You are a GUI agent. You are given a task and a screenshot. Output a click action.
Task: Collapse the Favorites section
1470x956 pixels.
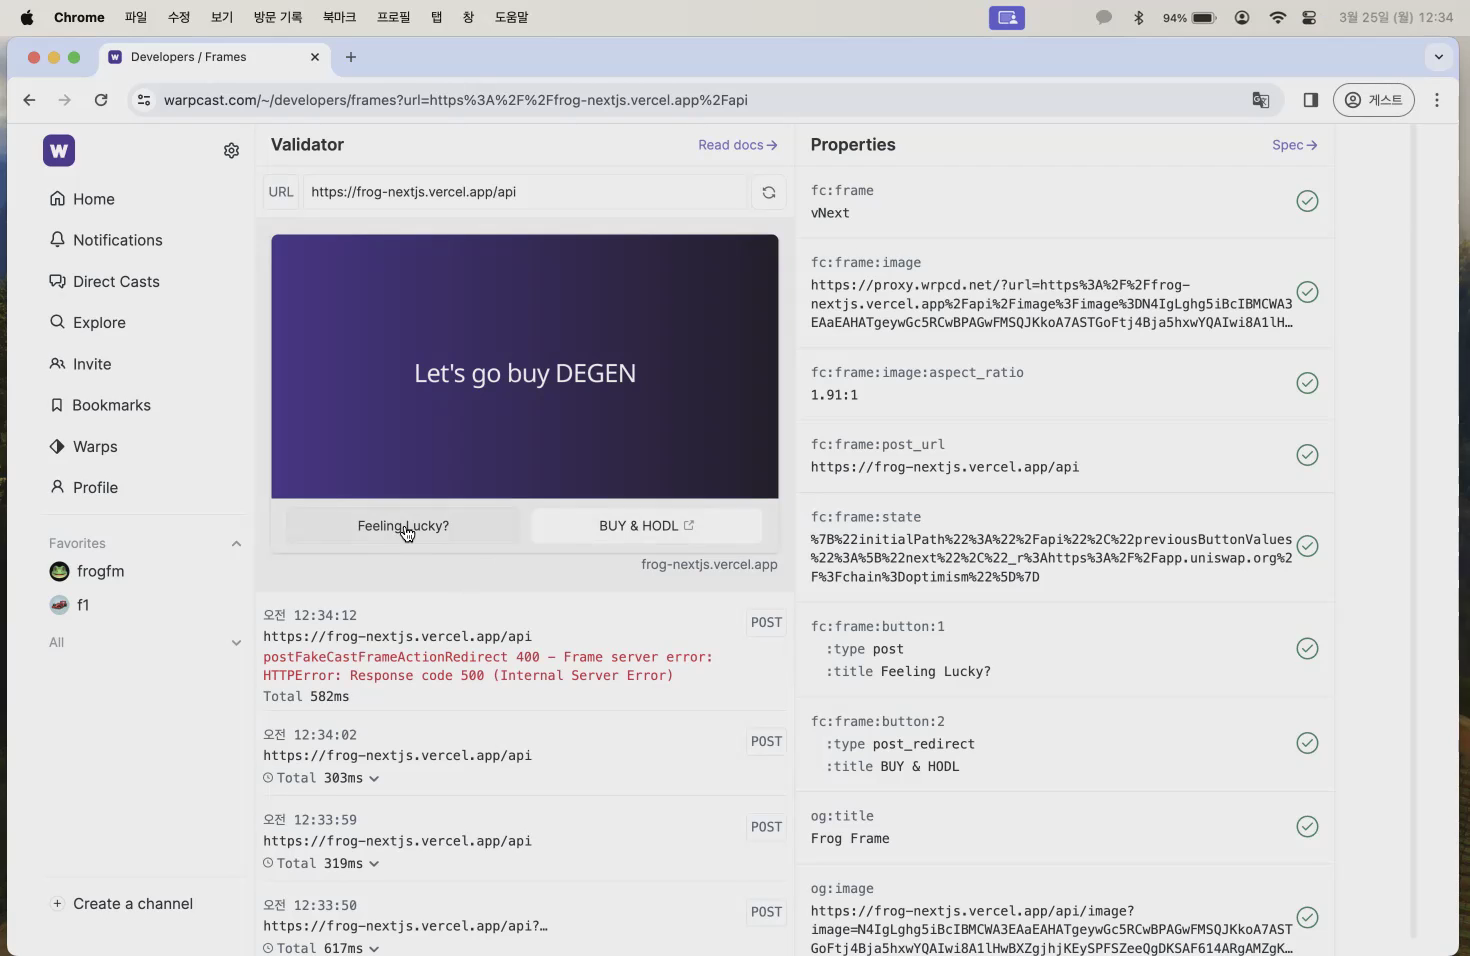point(236,544)
